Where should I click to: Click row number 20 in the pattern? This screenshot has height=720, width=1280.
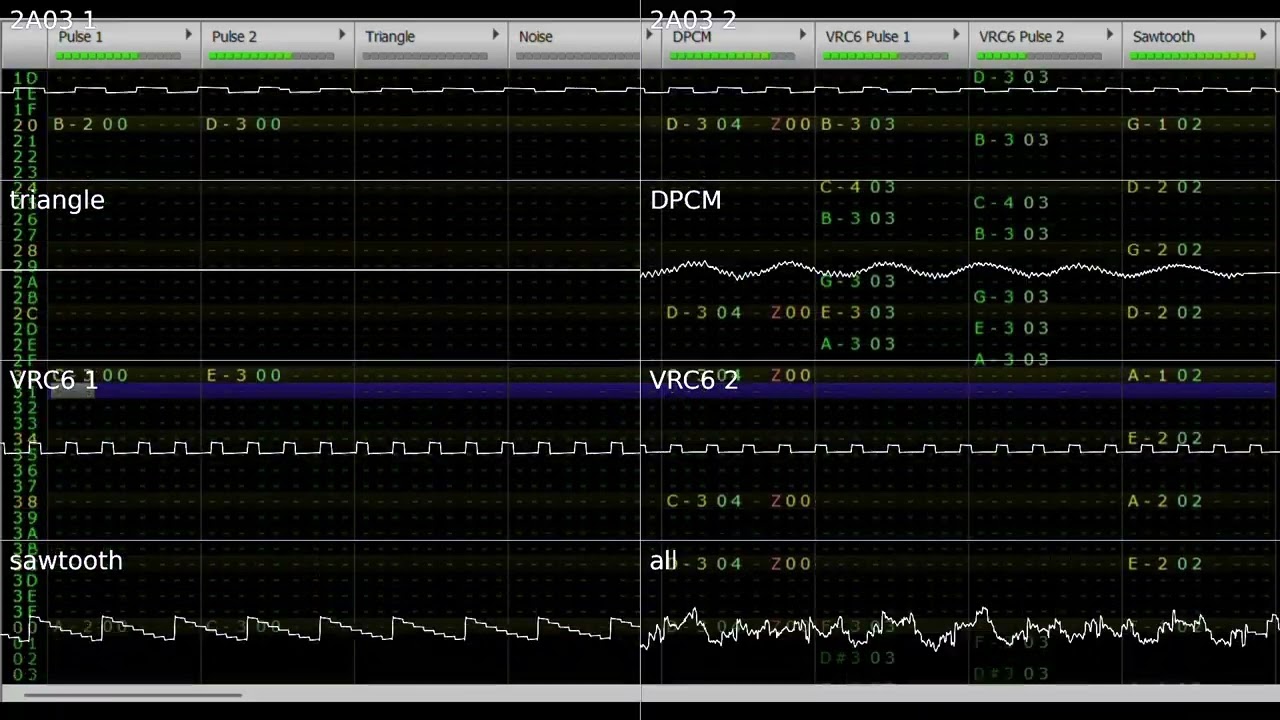pyautogui.click(x=25, y=125)
